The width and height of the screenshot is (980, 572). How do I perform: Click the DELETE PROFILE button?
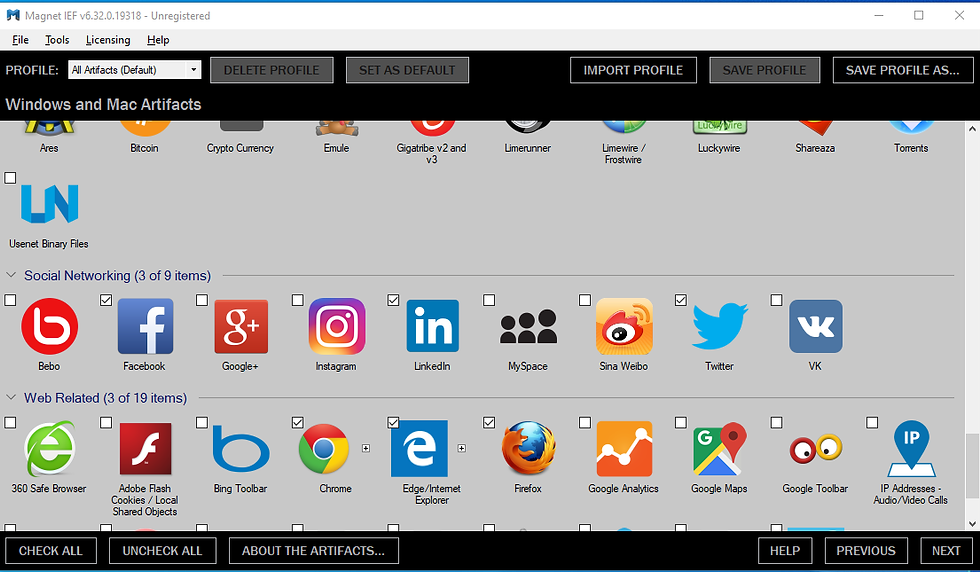272,70
